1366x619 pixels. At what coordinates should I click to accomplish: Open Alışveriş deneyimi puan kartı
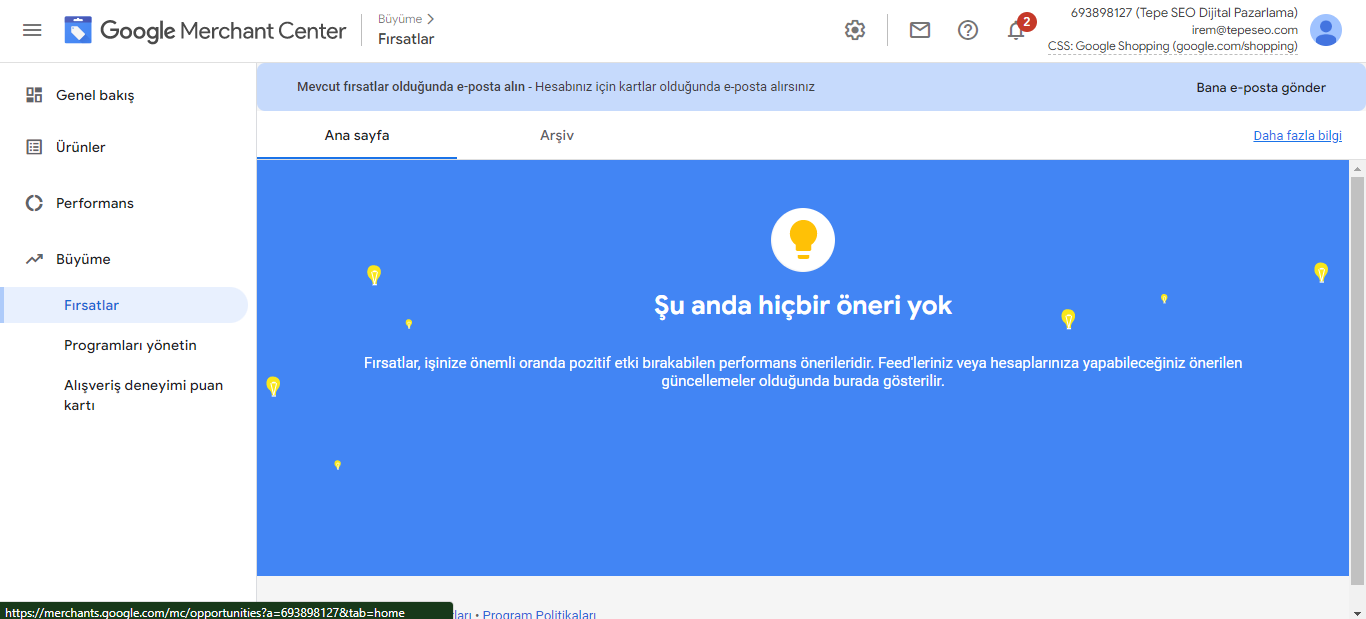tap(143, 395)
